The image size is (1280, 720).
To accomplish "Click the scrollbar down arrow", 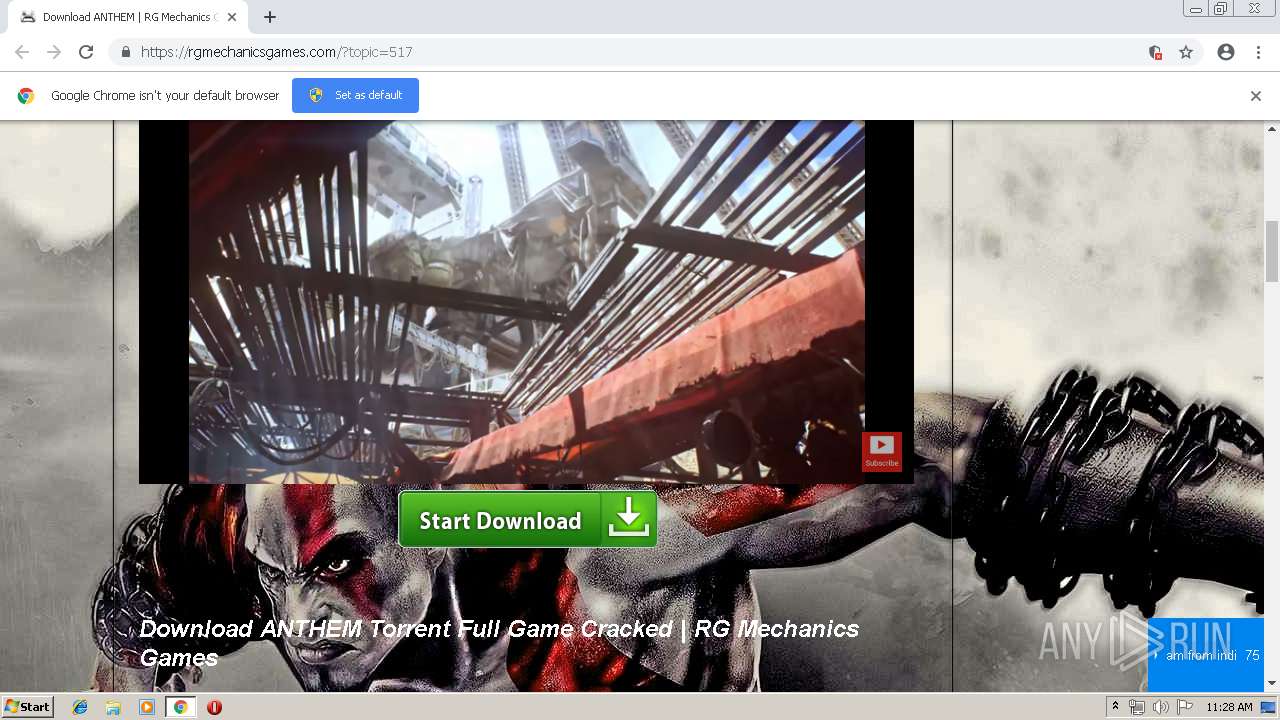I will pyautogui.click(x=1272, y=683).
